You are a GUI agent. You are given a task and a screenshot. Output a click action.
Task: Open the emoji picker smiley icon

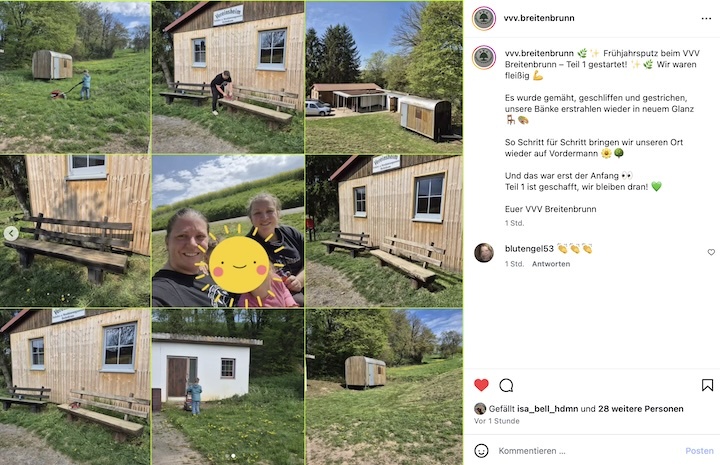tap(481, 451)
